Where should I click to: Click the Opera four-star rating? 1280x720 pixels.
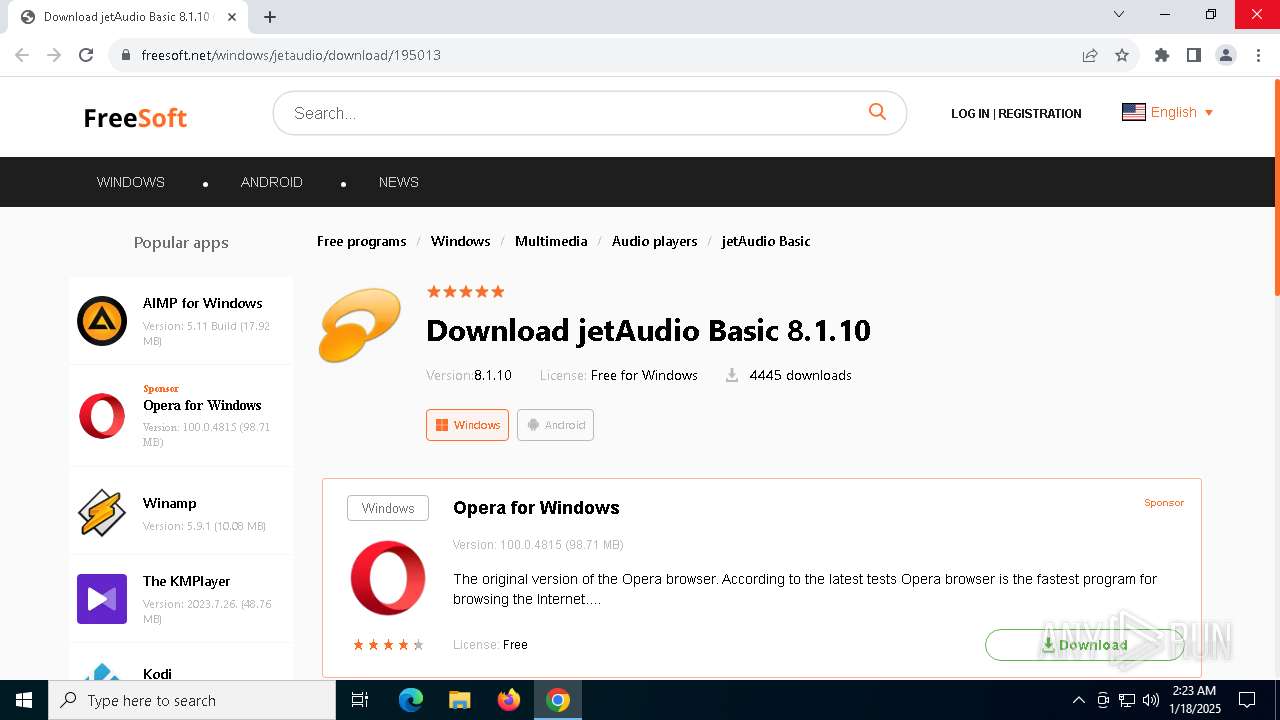[x=388, y=645]
